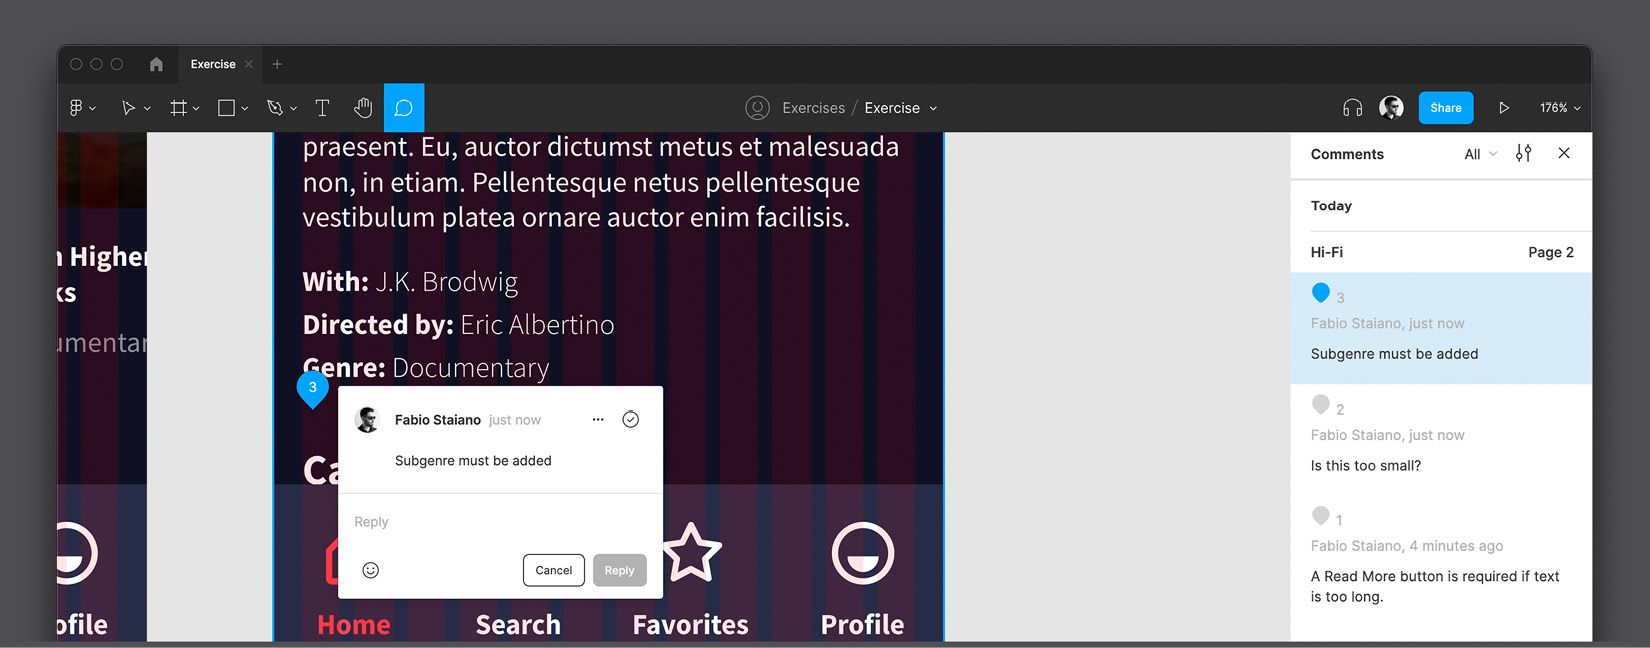Image resolution: width=1650 pixels, height=648 pixels.
Task: Expand the shape tool dropdown arrow
Action: click(244, 108)
